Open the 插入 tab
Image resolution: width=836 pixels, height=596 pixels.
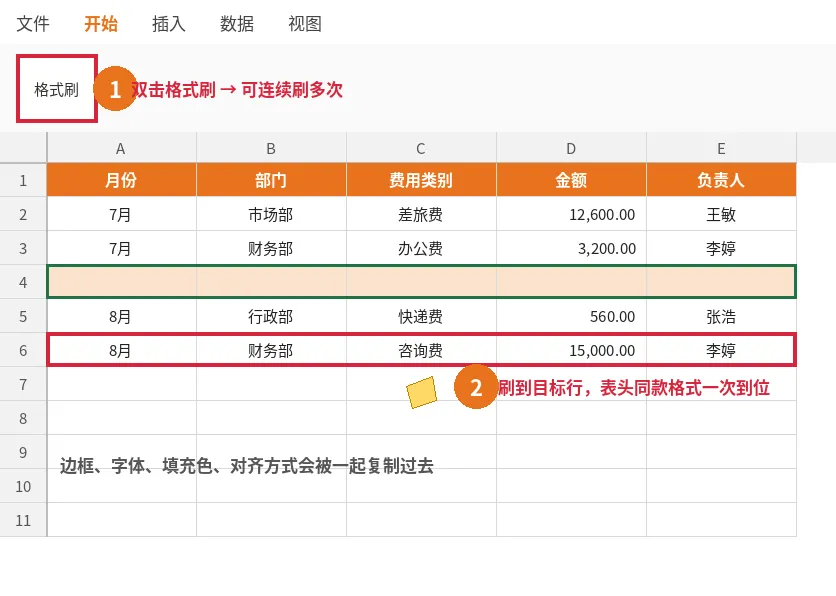click(168, 23)
